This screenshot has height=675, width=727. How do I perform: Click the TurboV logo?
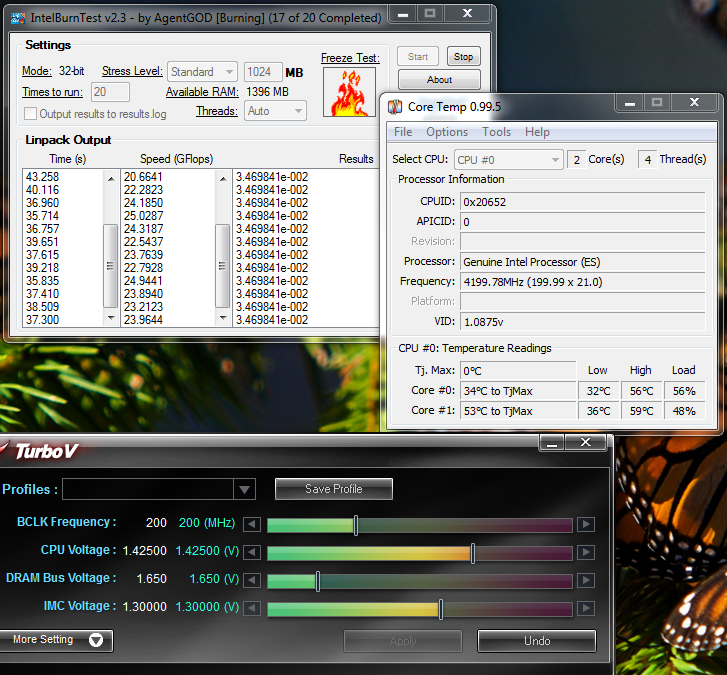tap(45, 451)
